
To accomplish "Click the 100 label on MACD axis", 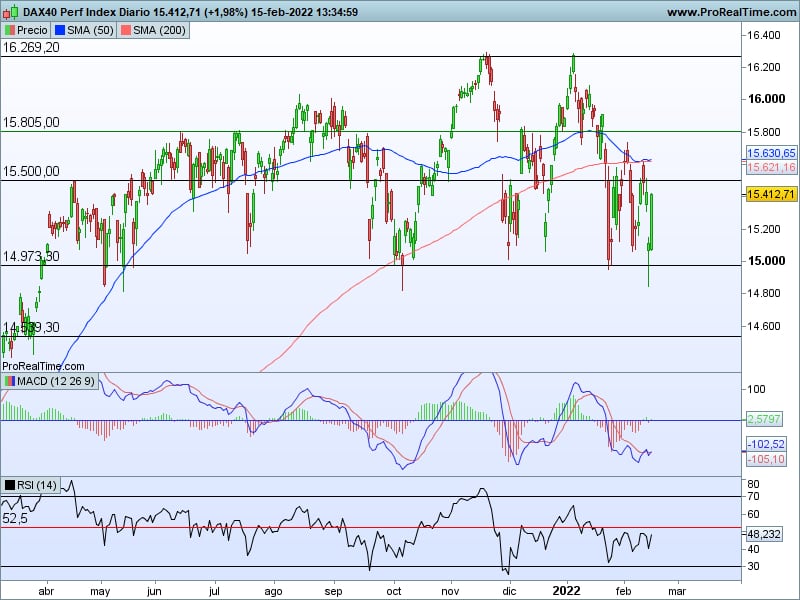I will pos(757,389).
